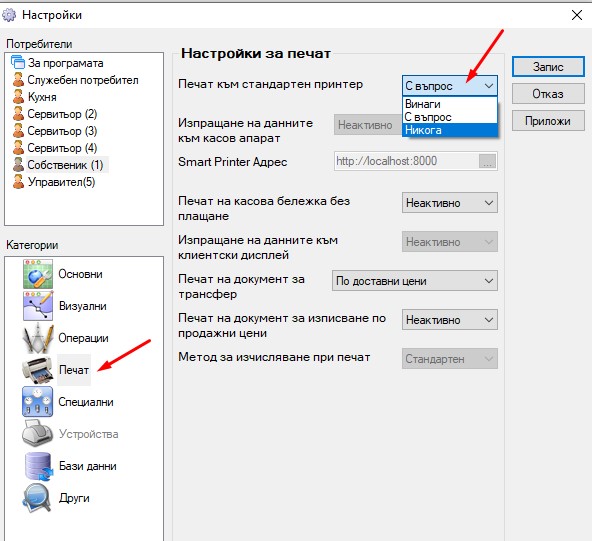Screen dimensions: 592x541
Task: Select the Печат printer icon
Action: [x=38, y=370]
